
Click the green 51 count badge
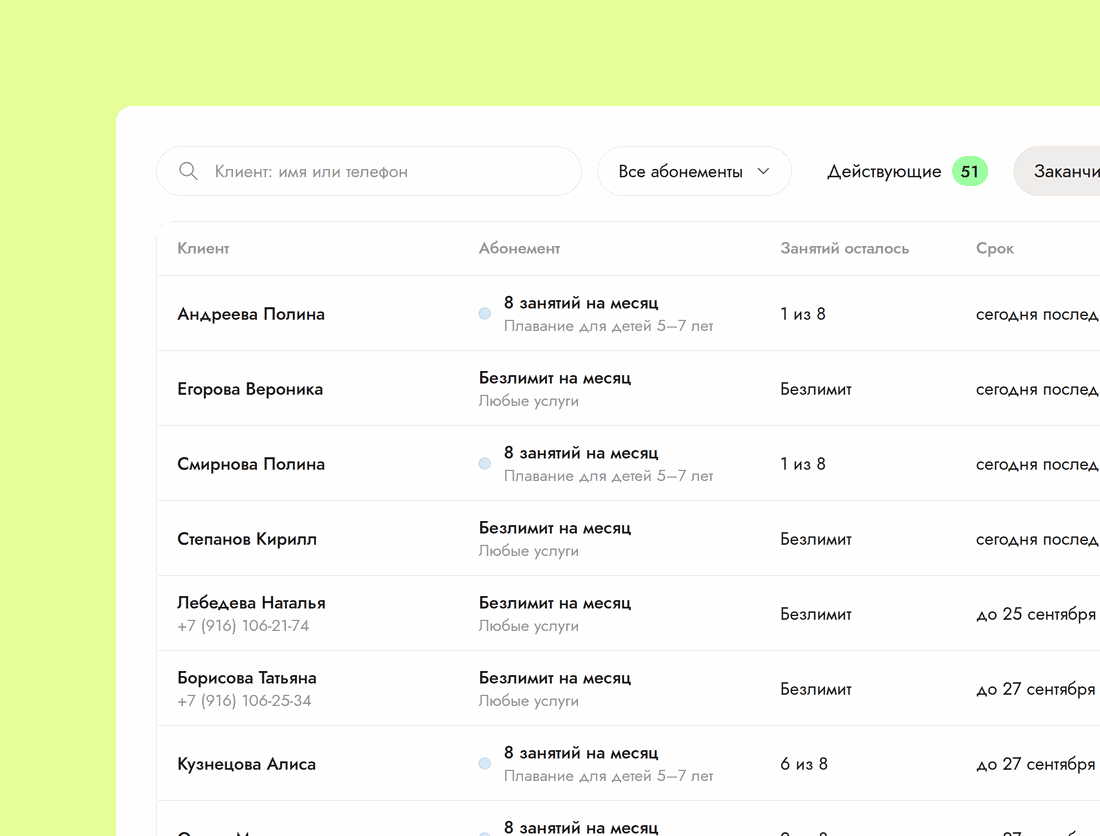tap(970, 171)
